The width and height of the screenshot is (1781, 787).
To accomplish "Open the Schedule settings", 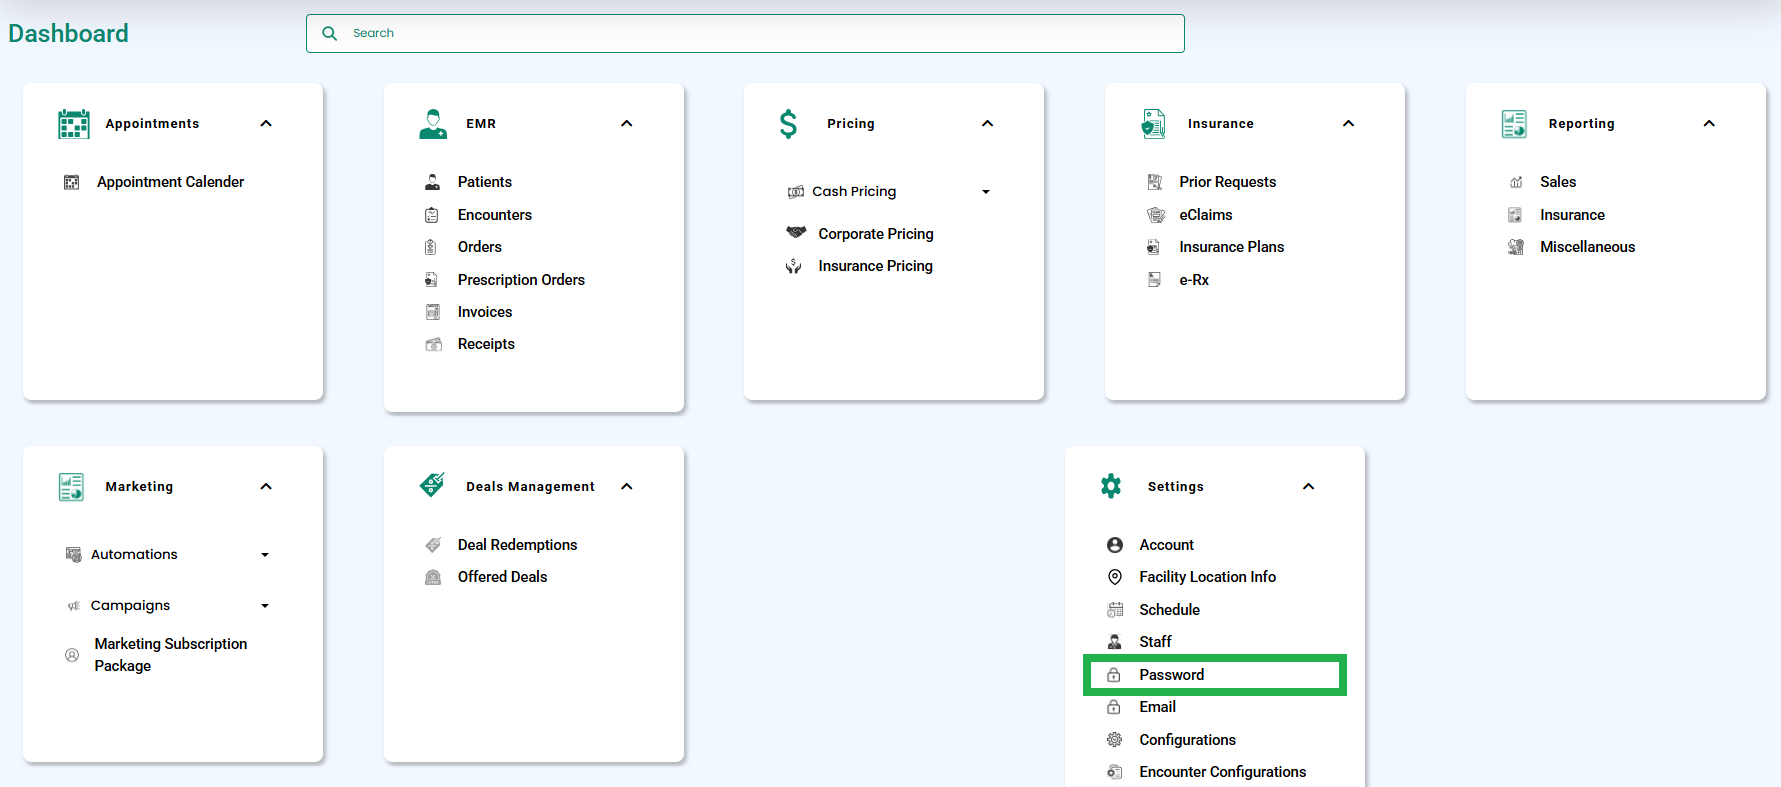I will pyautogui.click(x=1170, y=610).
